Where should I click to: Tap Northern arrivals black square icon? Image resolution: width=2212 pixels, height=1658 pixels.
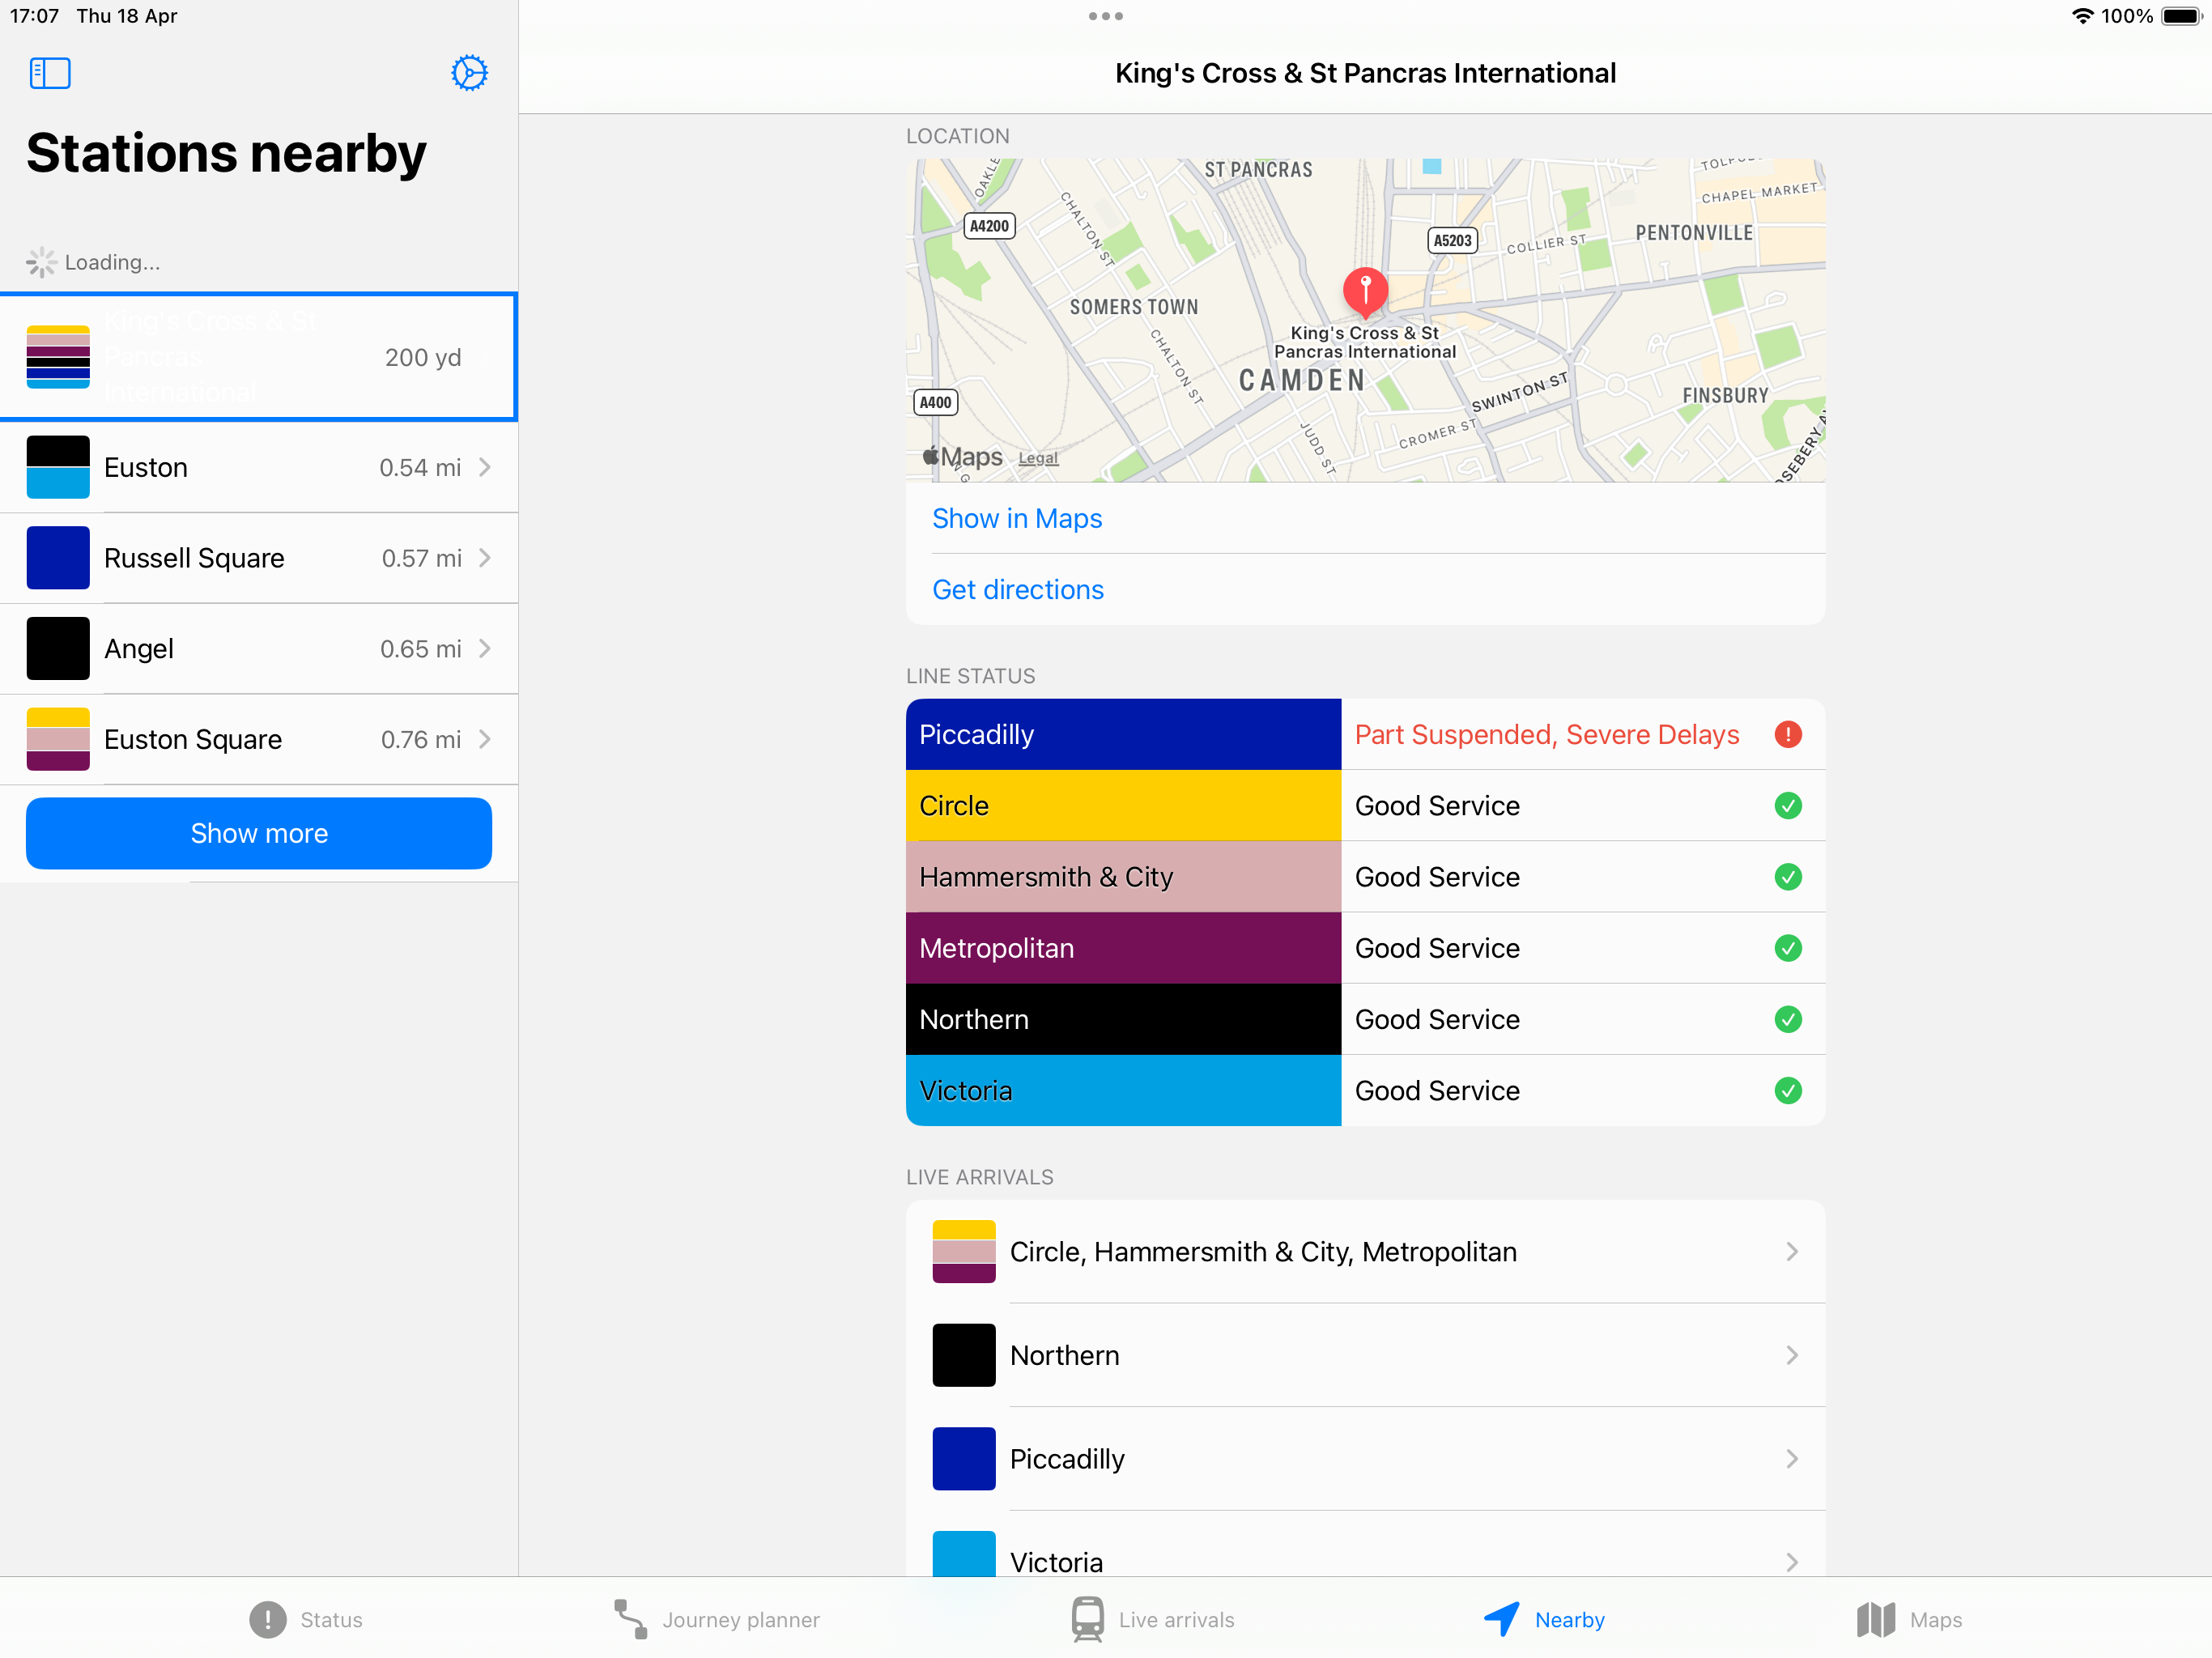[964, 1356]
